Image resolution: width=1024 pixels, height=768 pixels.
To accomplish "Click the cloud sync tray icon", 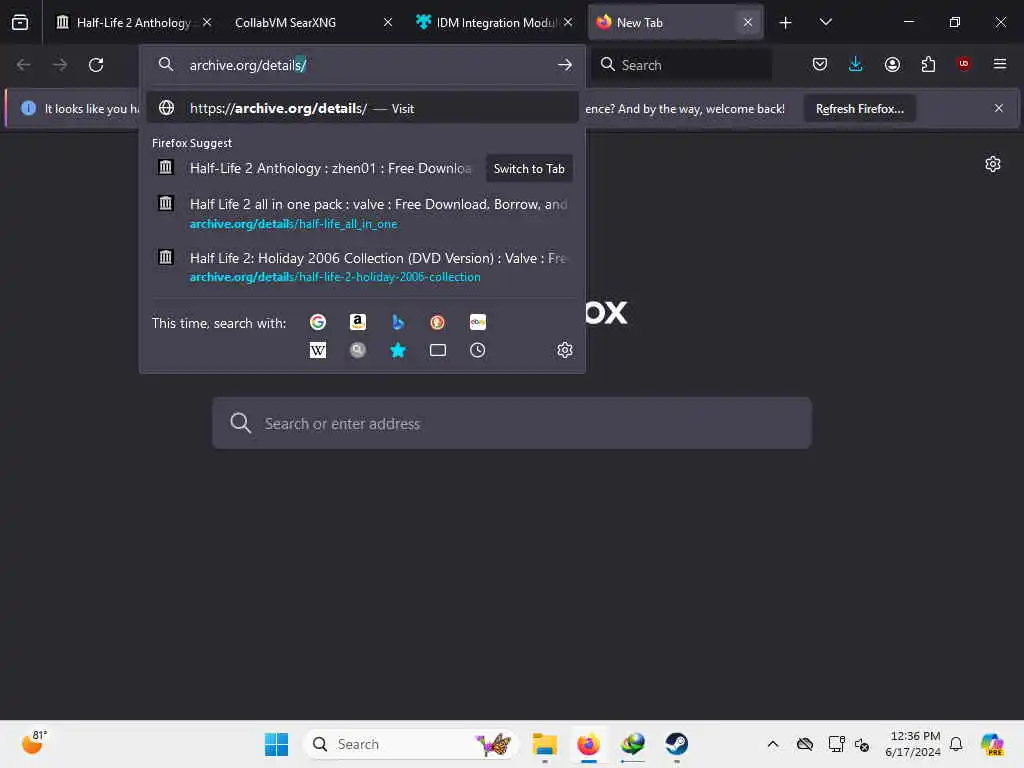I will coord(805,744).
